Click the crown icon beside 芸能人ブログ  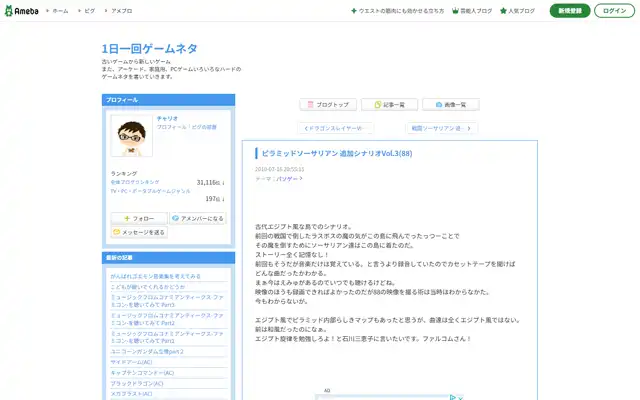click(x=455, y=11)
